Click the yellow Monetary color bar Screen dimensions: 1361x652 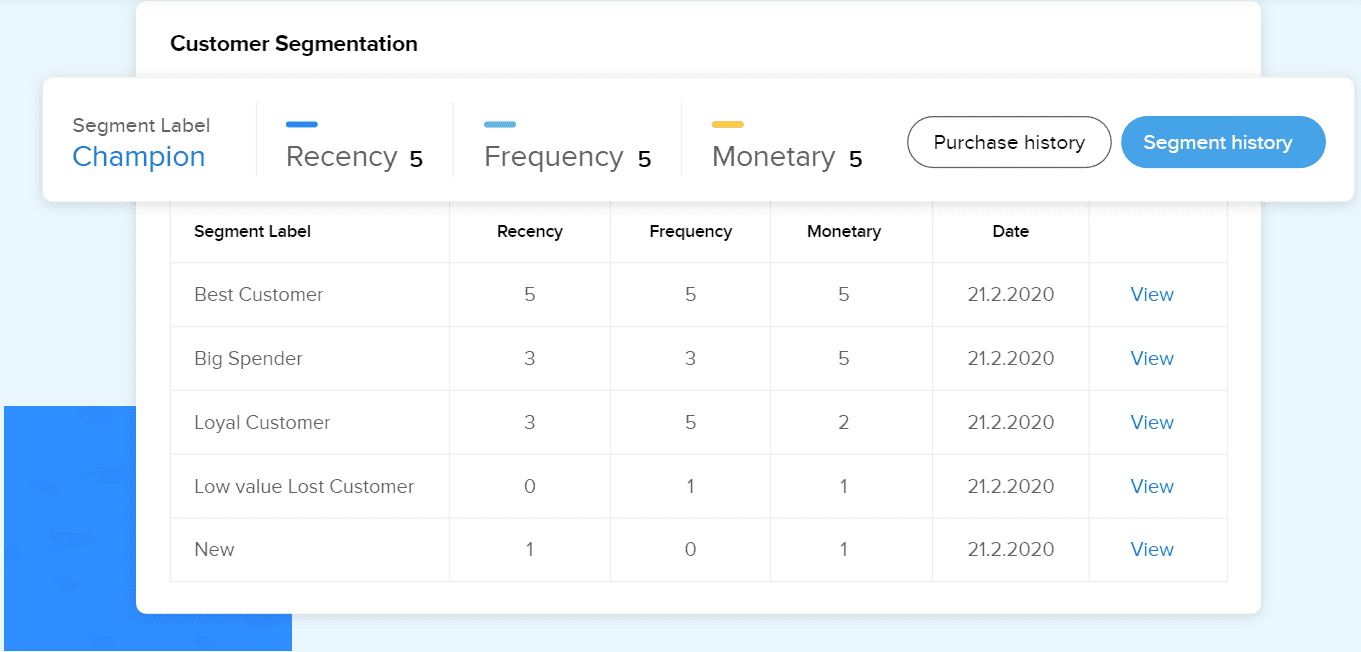pyautogui.click(x=728, y=125)
